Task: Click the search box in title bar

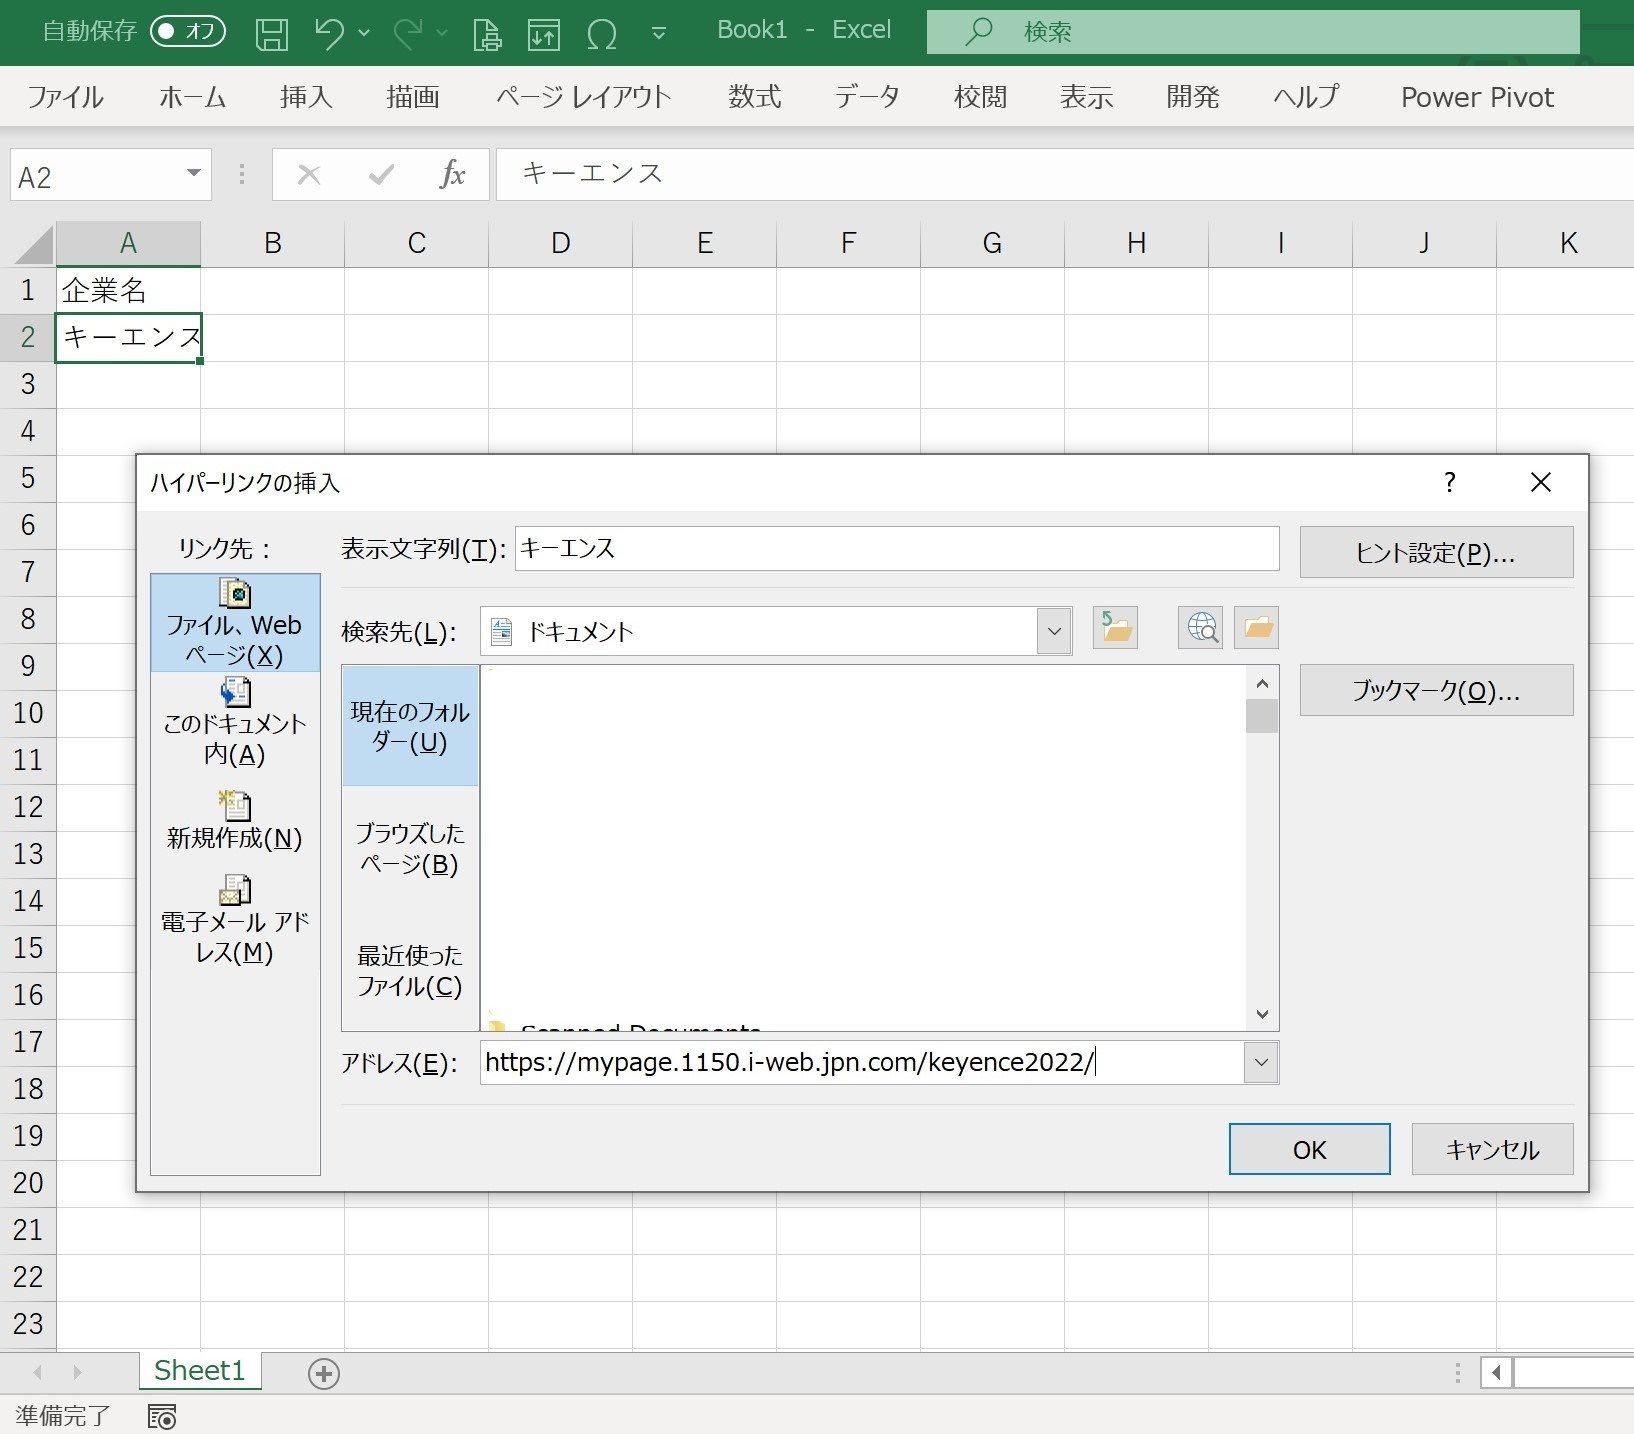Action: [1253, 32]
